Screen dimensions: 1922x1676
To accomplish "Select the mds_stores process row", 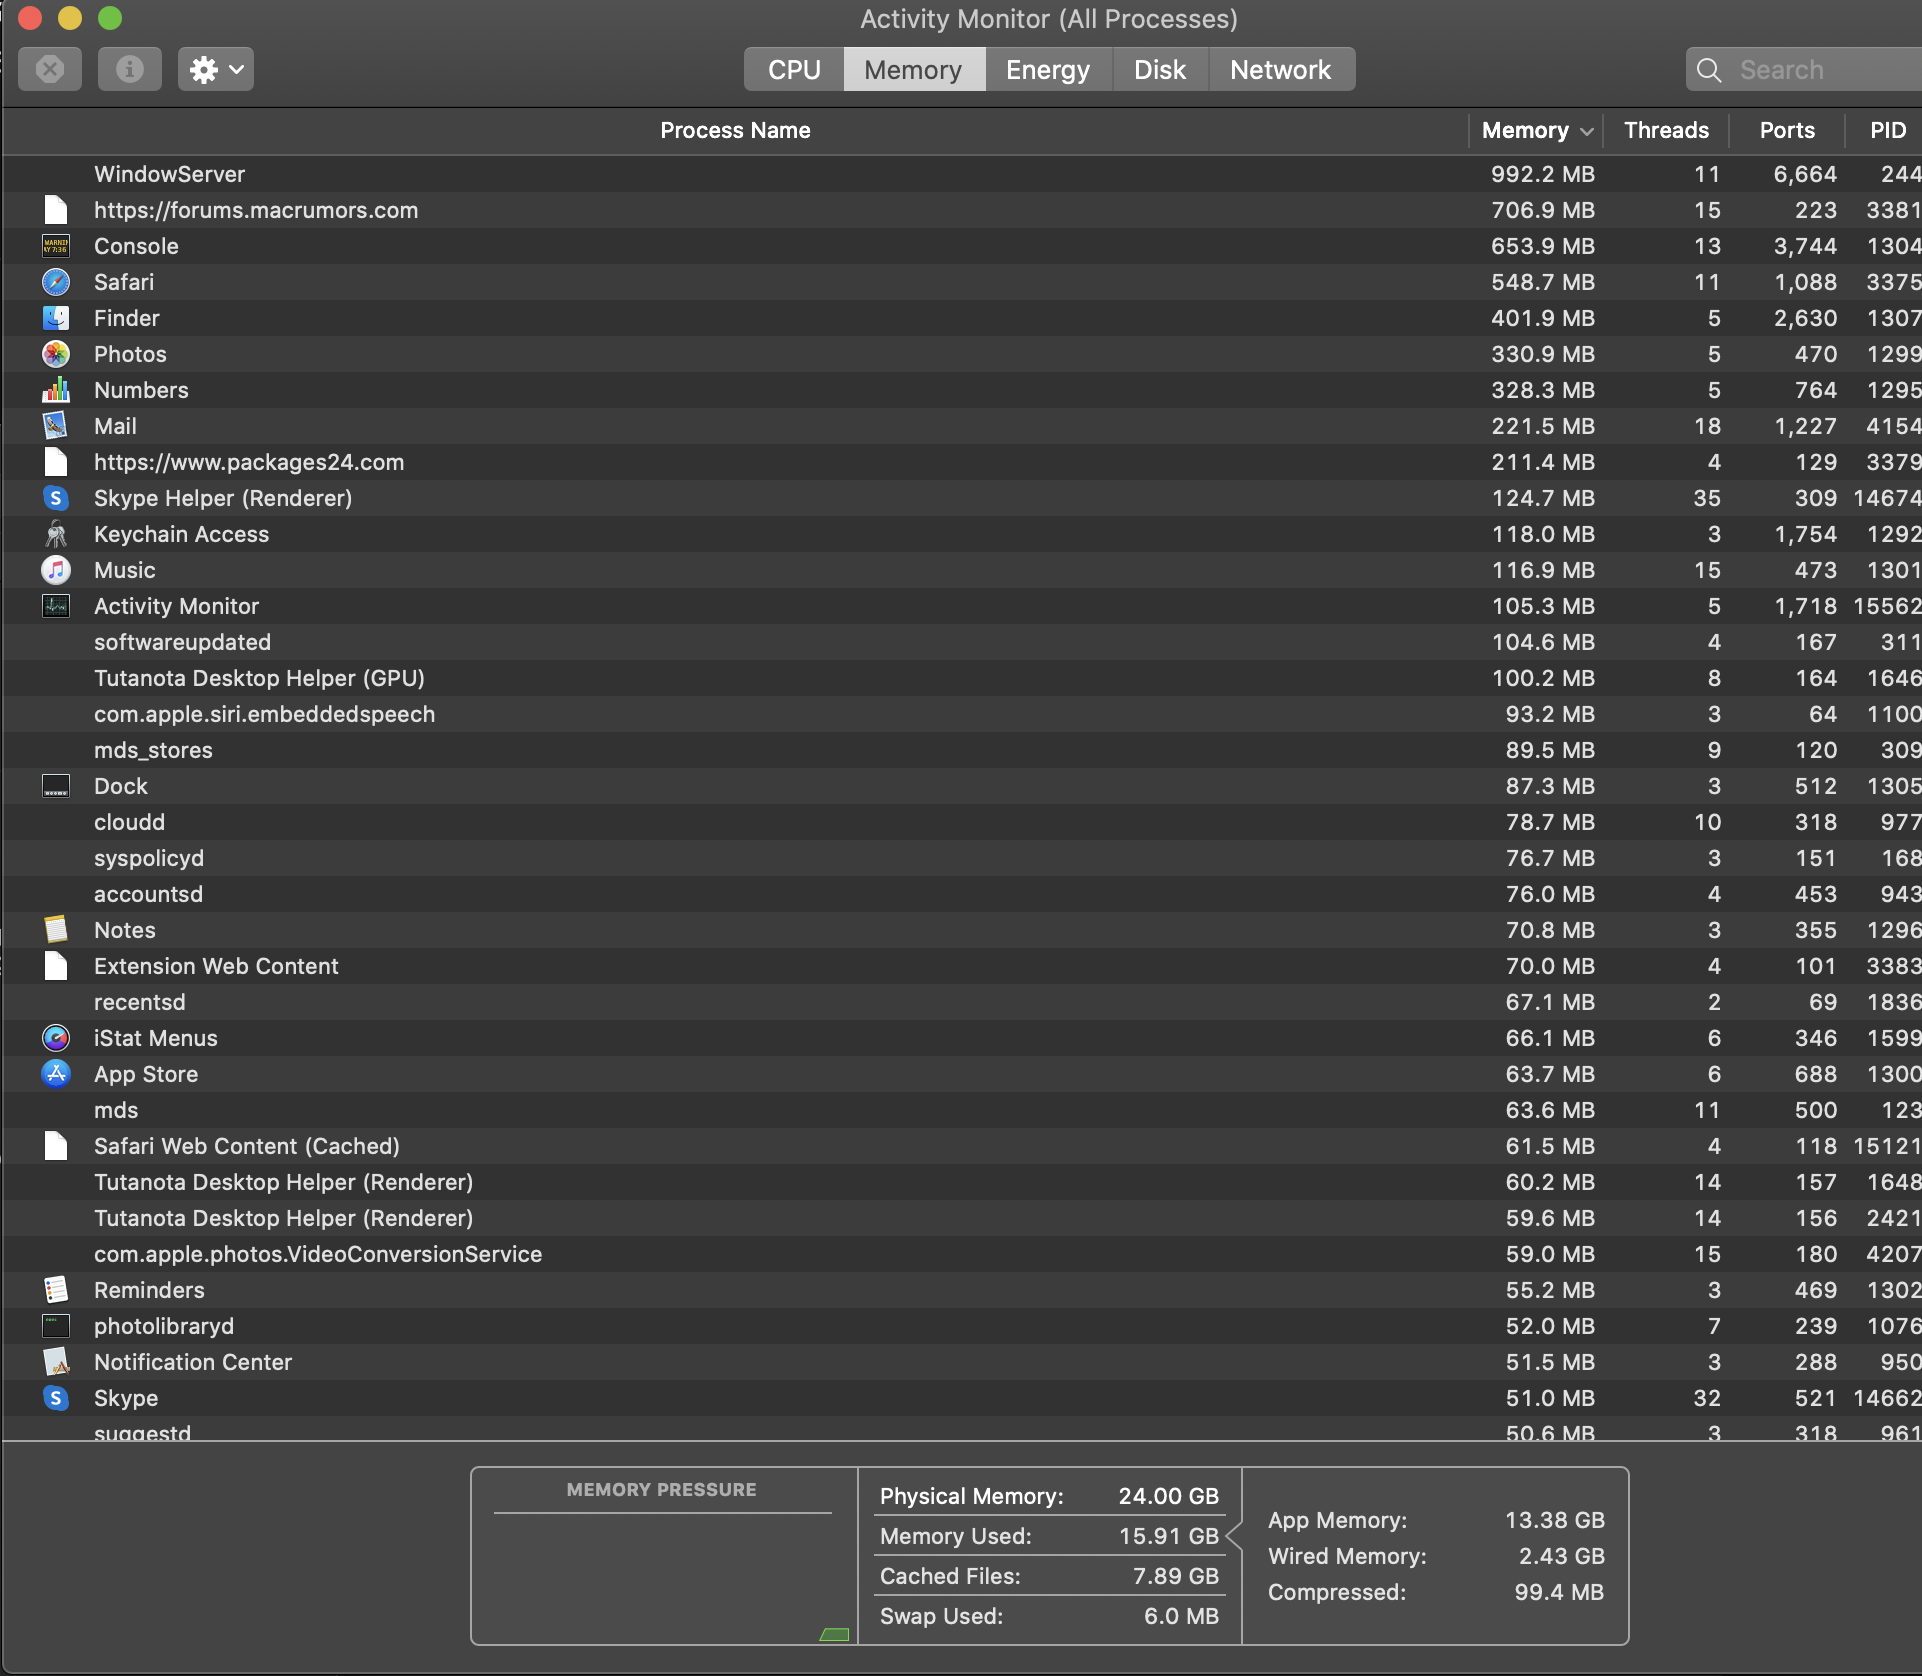I will pos(962,750).
